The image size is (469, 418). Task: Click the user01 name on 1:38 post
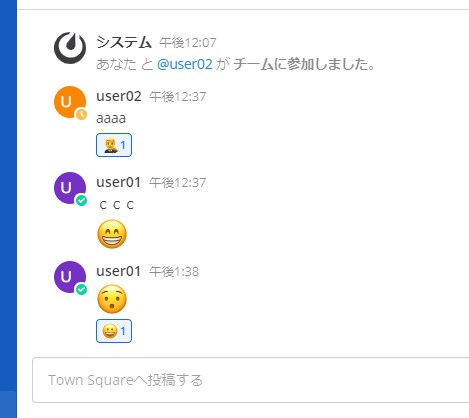coord(119,271)
